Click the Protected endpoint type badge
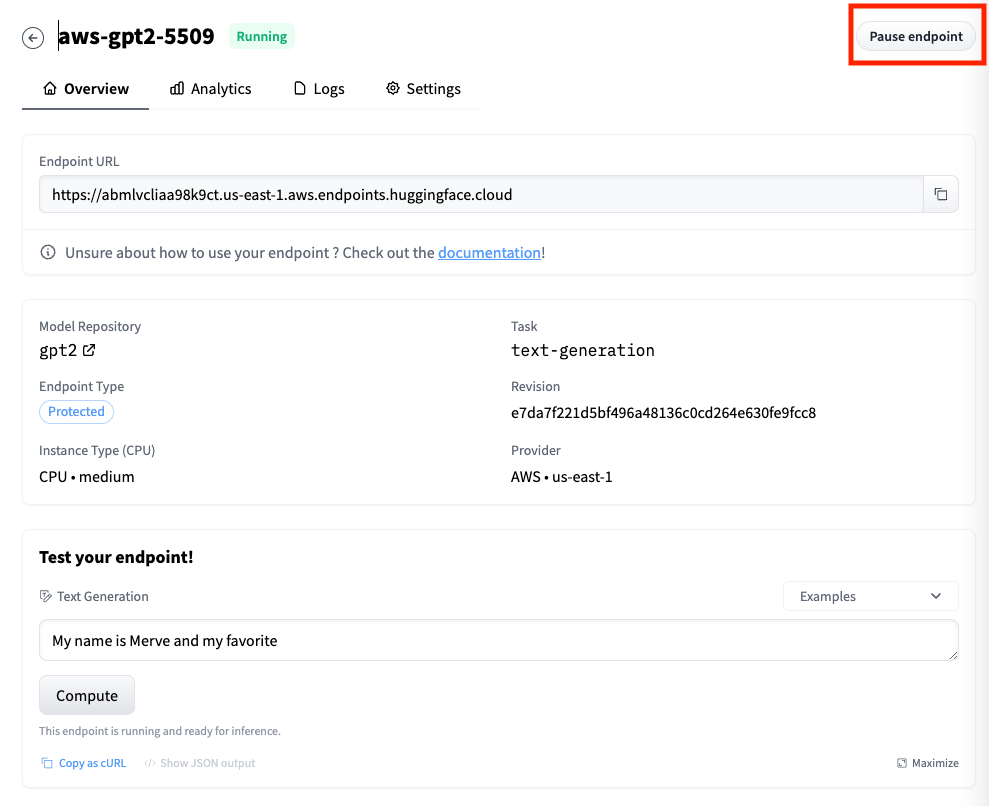Image resolution: width=989 pixels, height=806 pixels. tap(76, 412)
